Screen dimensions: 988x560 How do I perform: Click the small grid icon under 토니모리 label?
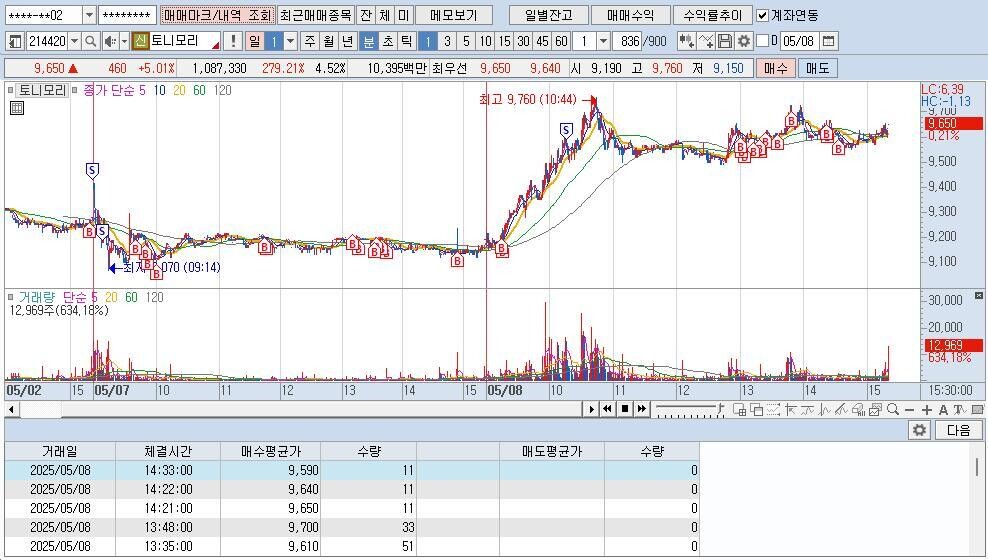pos(17,108)
